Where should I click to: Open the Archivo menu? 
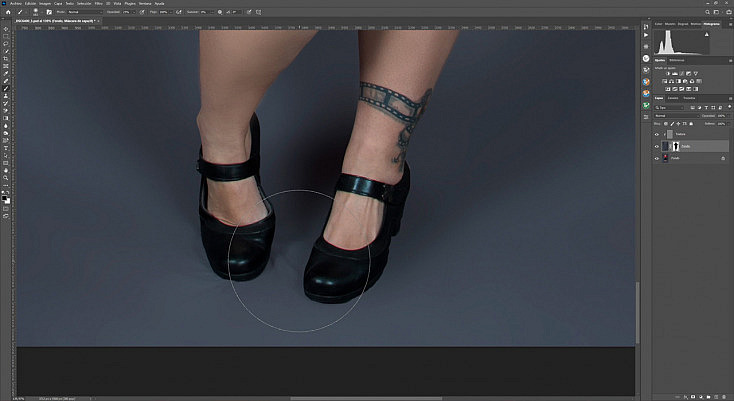(16, 4)
